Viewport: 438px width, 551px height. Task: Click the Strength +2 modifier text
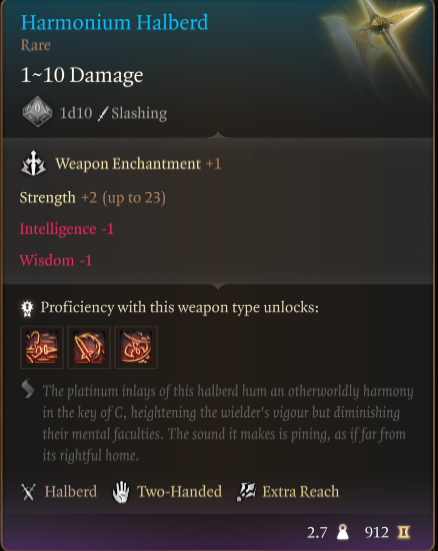coord(92,198)
